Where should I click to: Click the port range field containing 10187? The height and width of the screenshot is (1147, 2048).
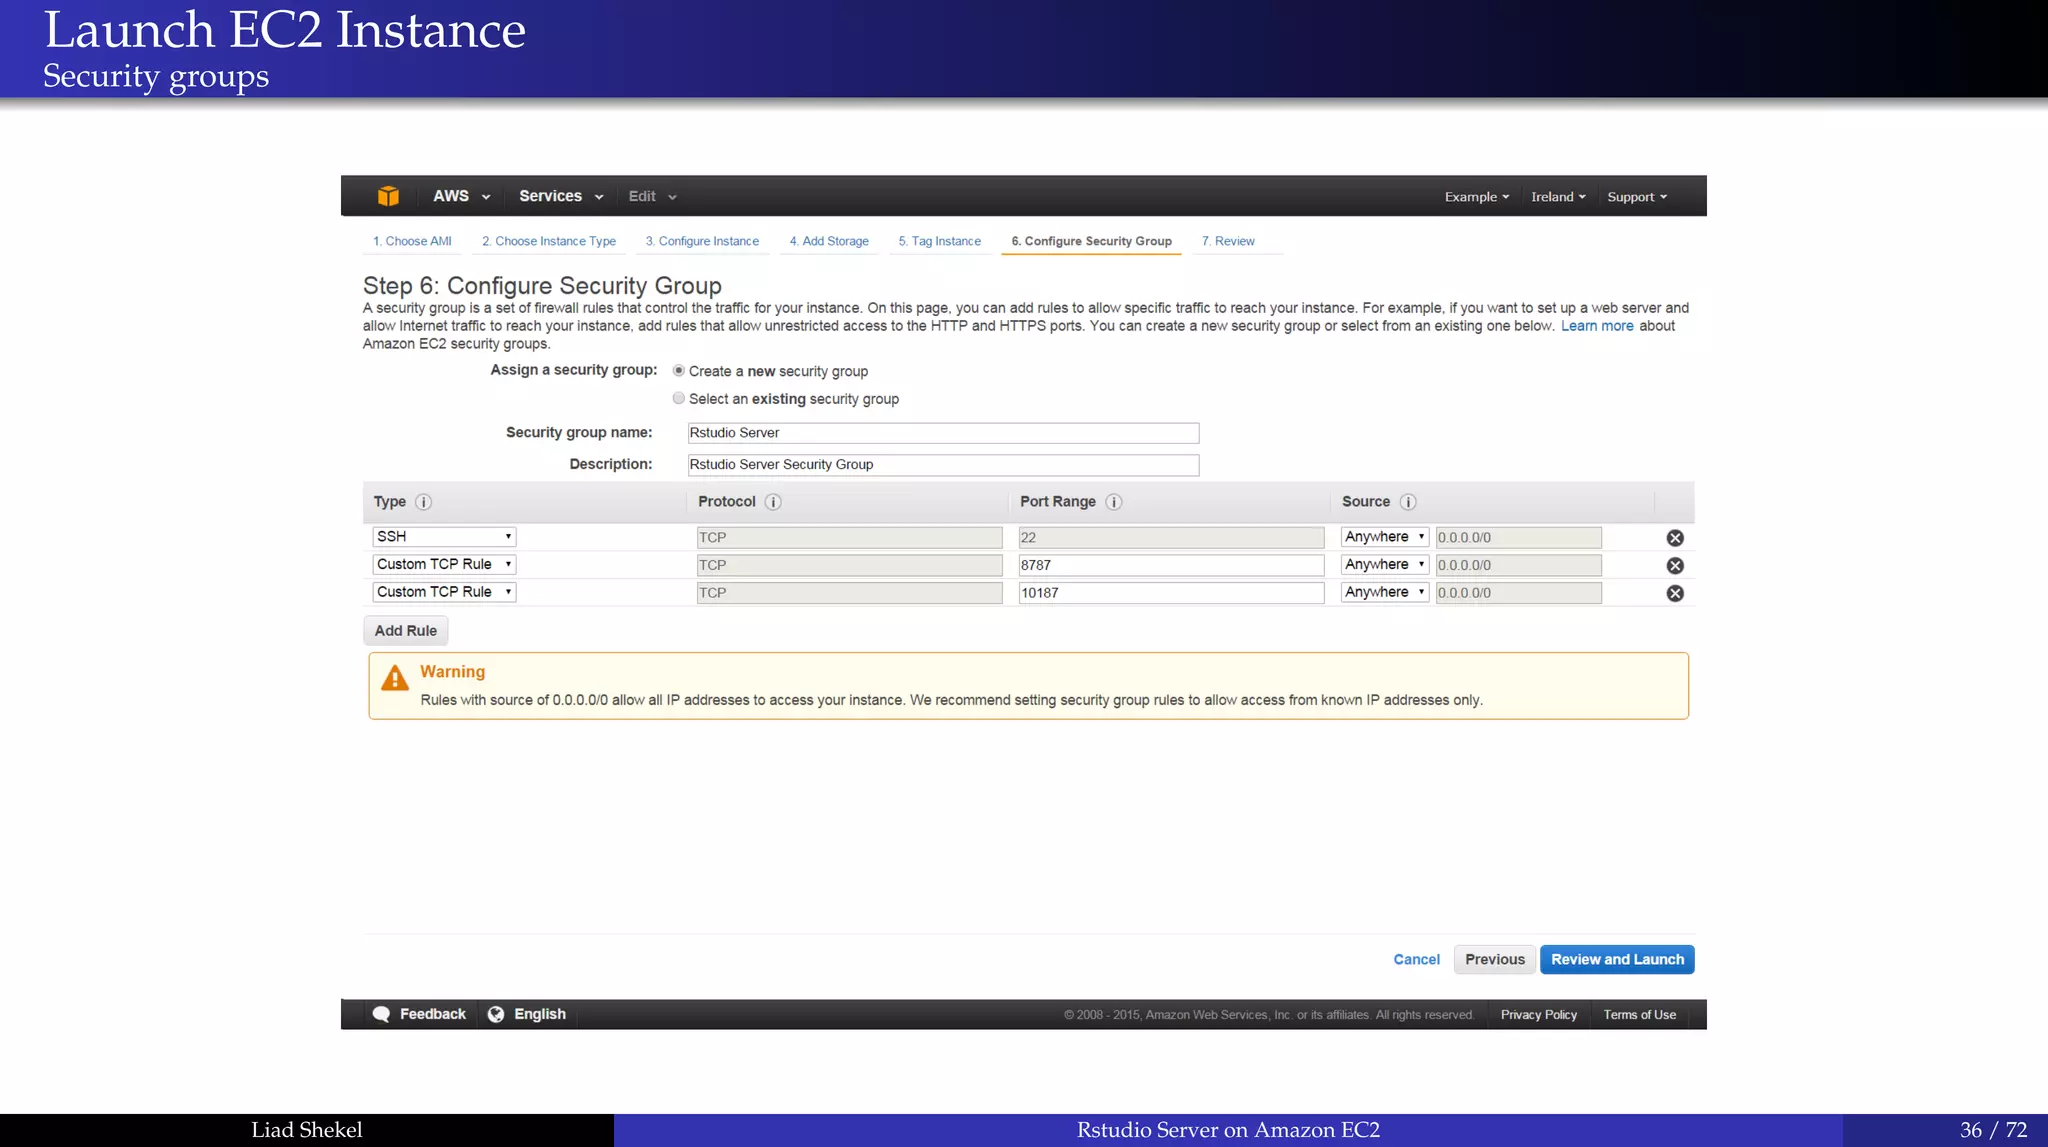point(1171,593)
